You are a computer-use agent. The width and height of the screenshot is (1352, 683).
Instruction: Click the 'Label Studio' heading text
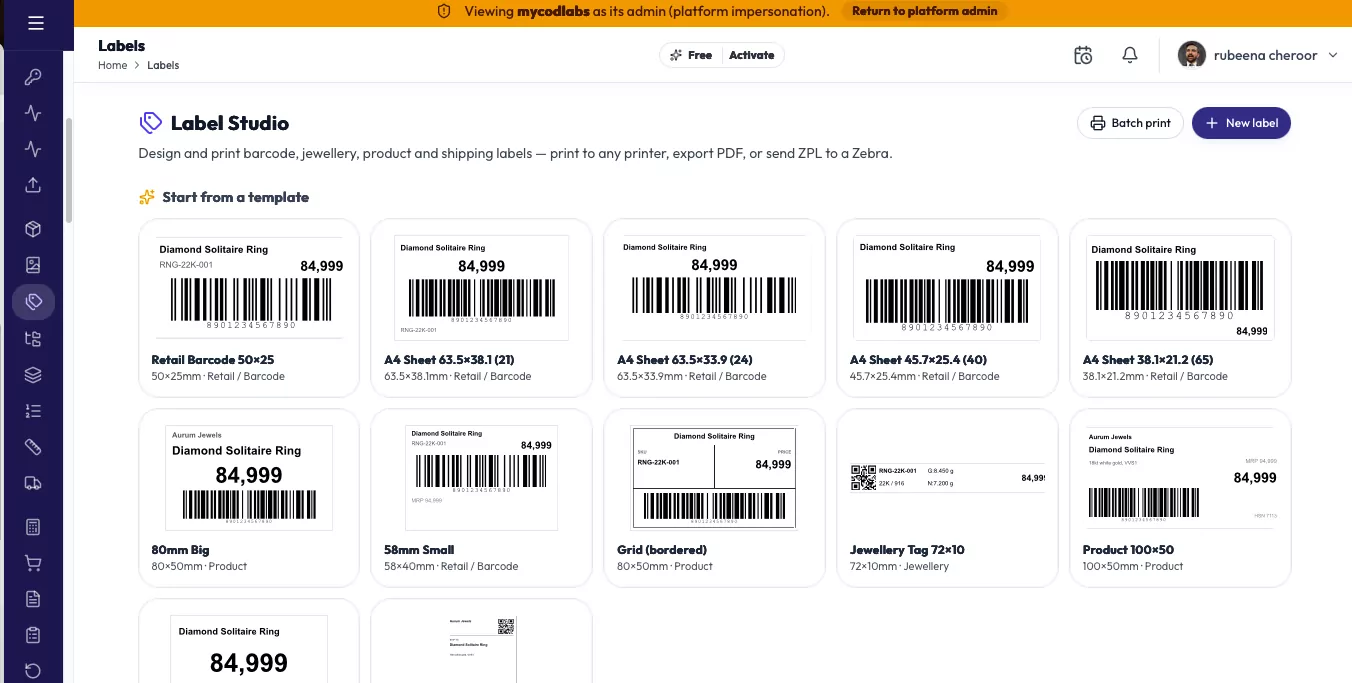(230, 123)
